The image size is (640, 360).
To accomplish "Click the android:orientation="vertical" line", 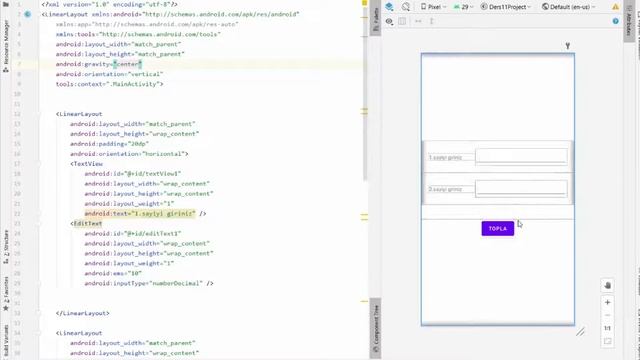I will 109,74.
